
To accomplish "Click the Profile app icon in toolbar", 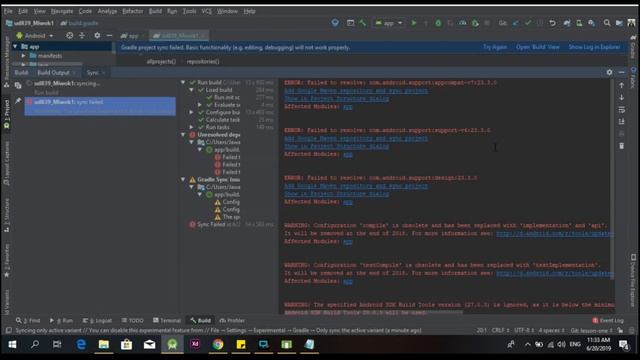I will point(462,23).
